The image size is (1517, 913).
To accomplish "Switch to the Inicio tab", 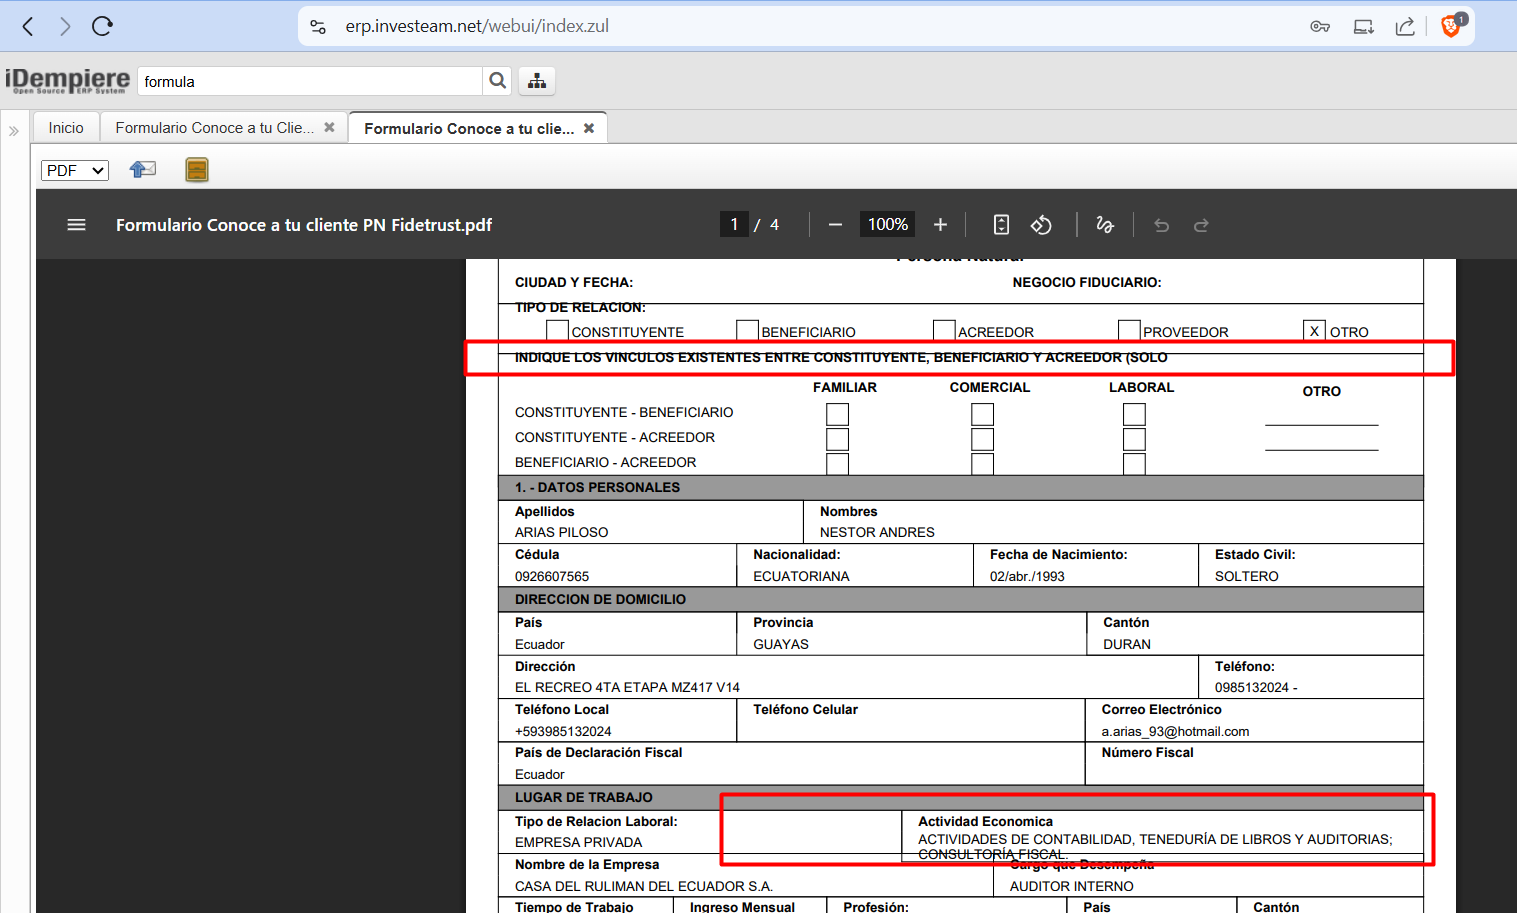I will tap(66, 128).
